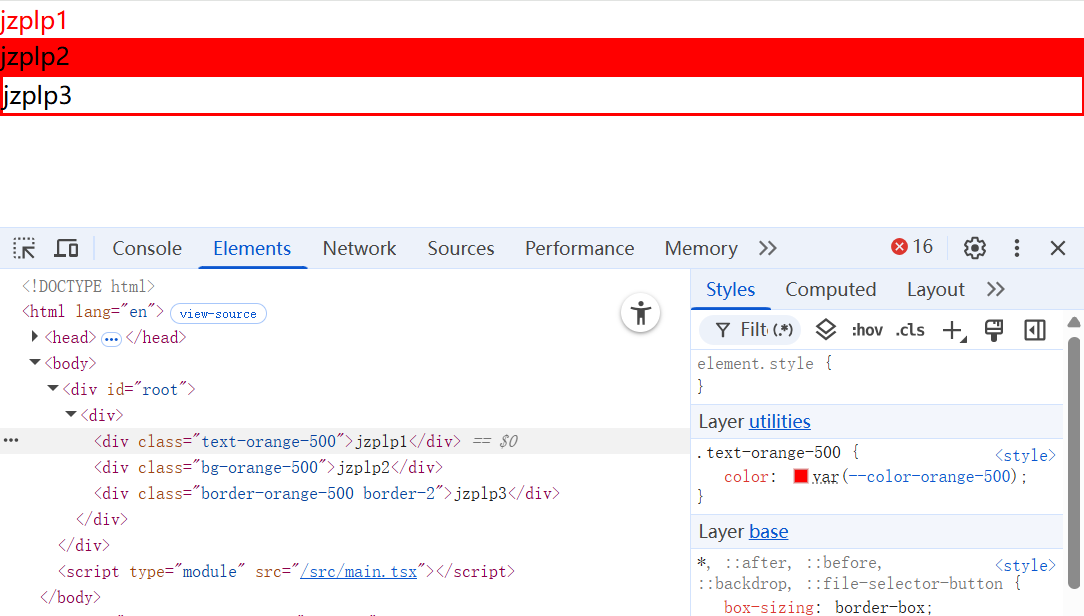Show more DevTools panels via double chevron

click(x=768, y=248)
